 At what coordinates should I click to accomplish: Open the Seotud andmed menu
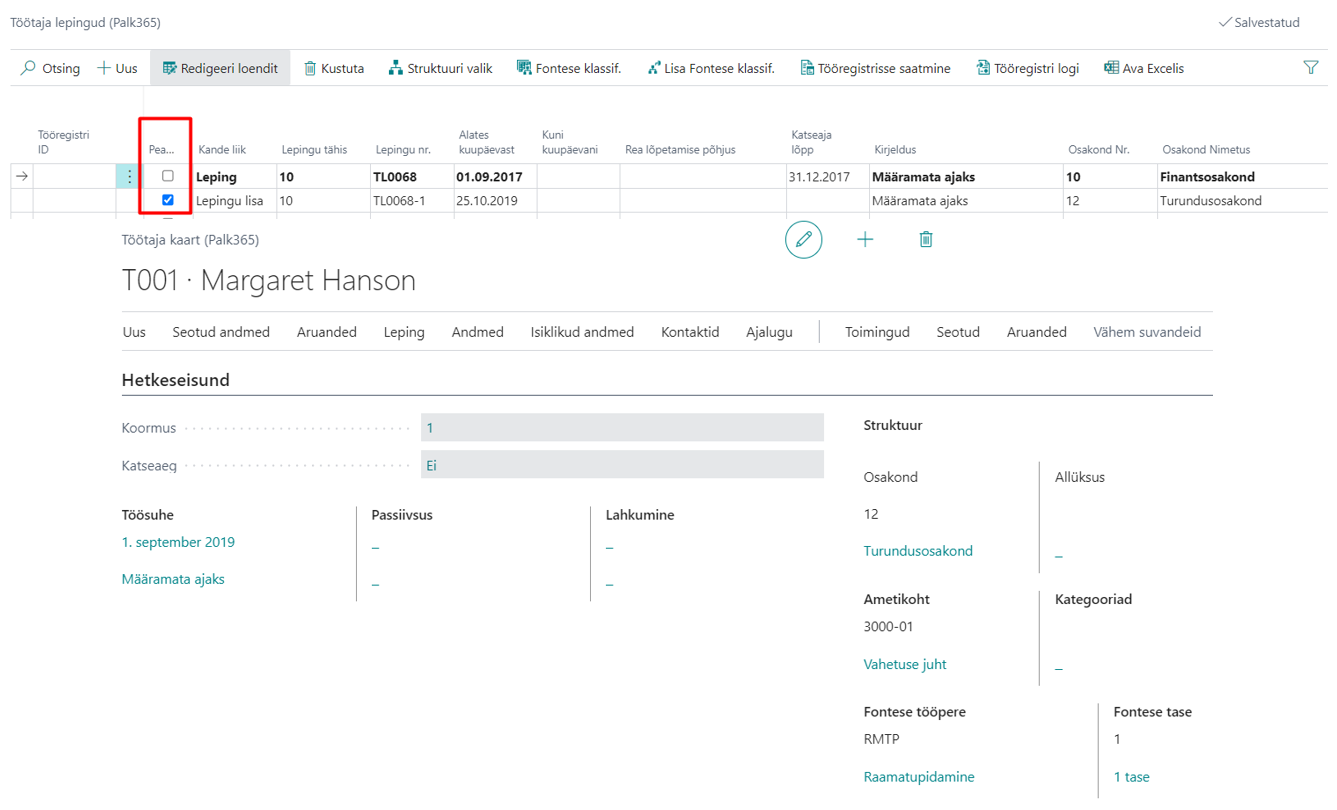pyautogui.click(x=221, y=332)
